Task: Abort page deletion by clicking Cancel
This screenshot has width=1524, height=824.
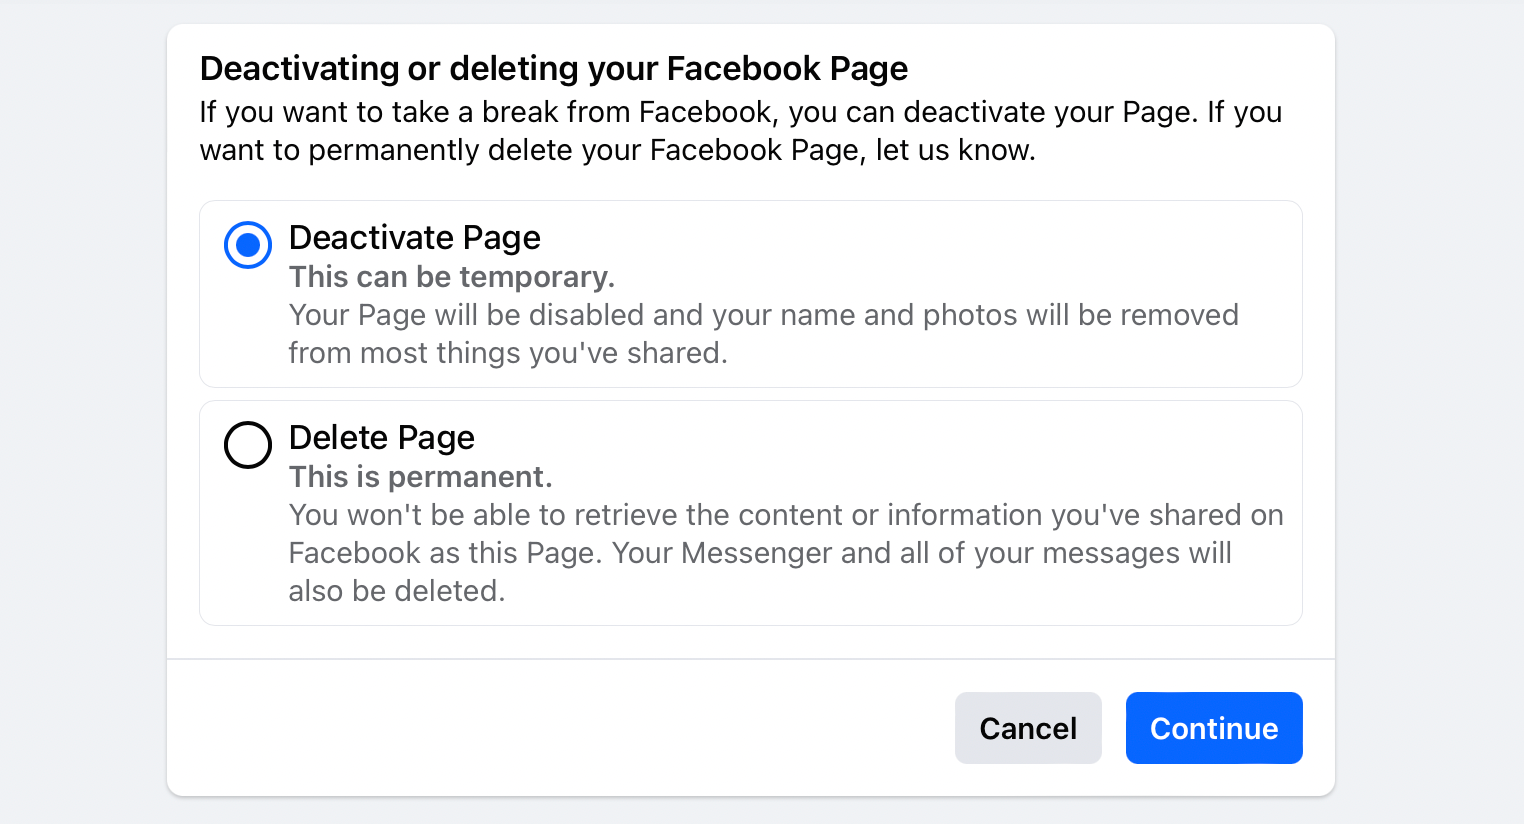Action: pyautogui.click(x=1028, y=728)
